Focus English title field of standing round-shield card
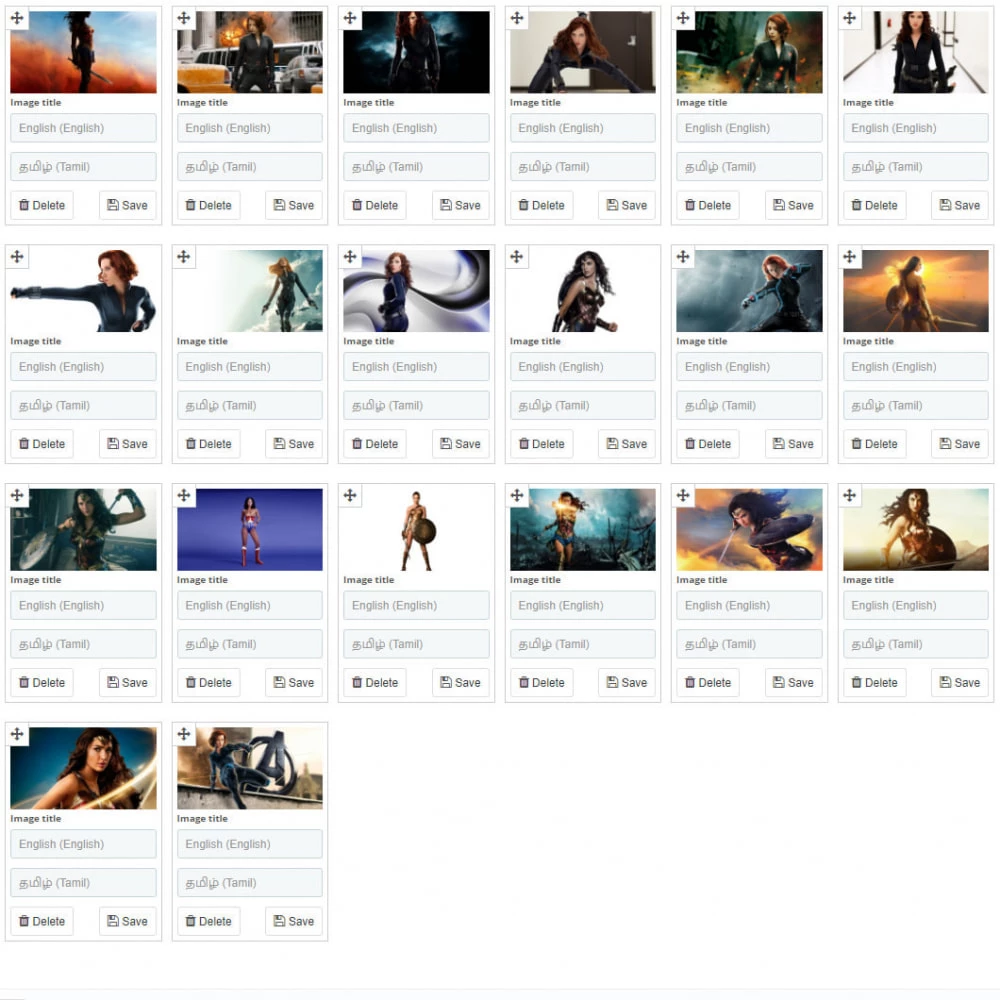The height and width of the screenshot is (1000, 1000). coord(416,605)
